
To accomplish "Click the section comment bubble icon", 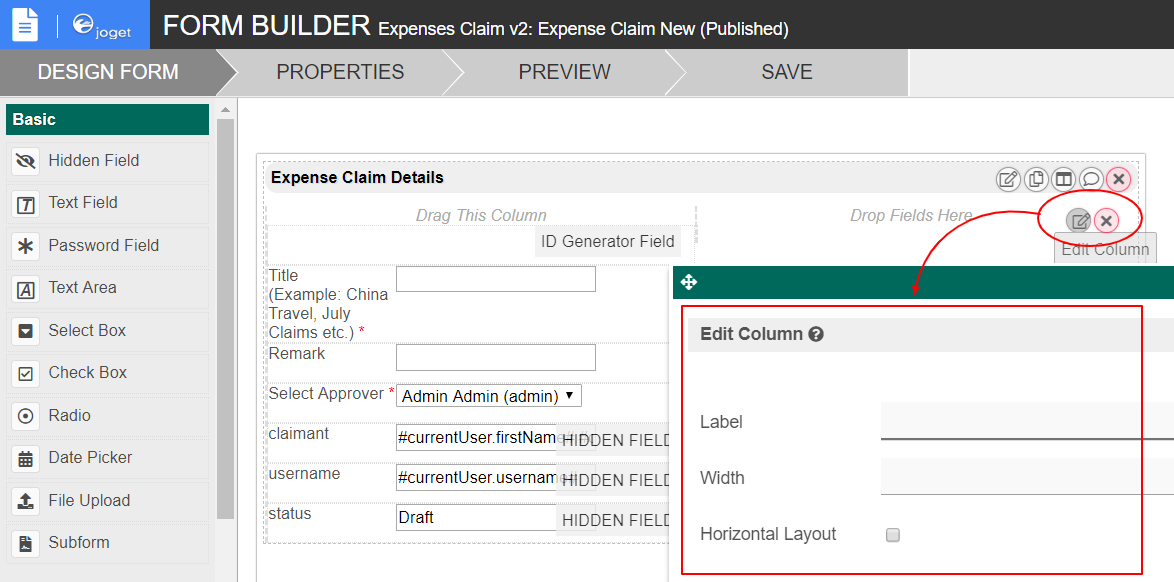I will [x=1091, y=180].
